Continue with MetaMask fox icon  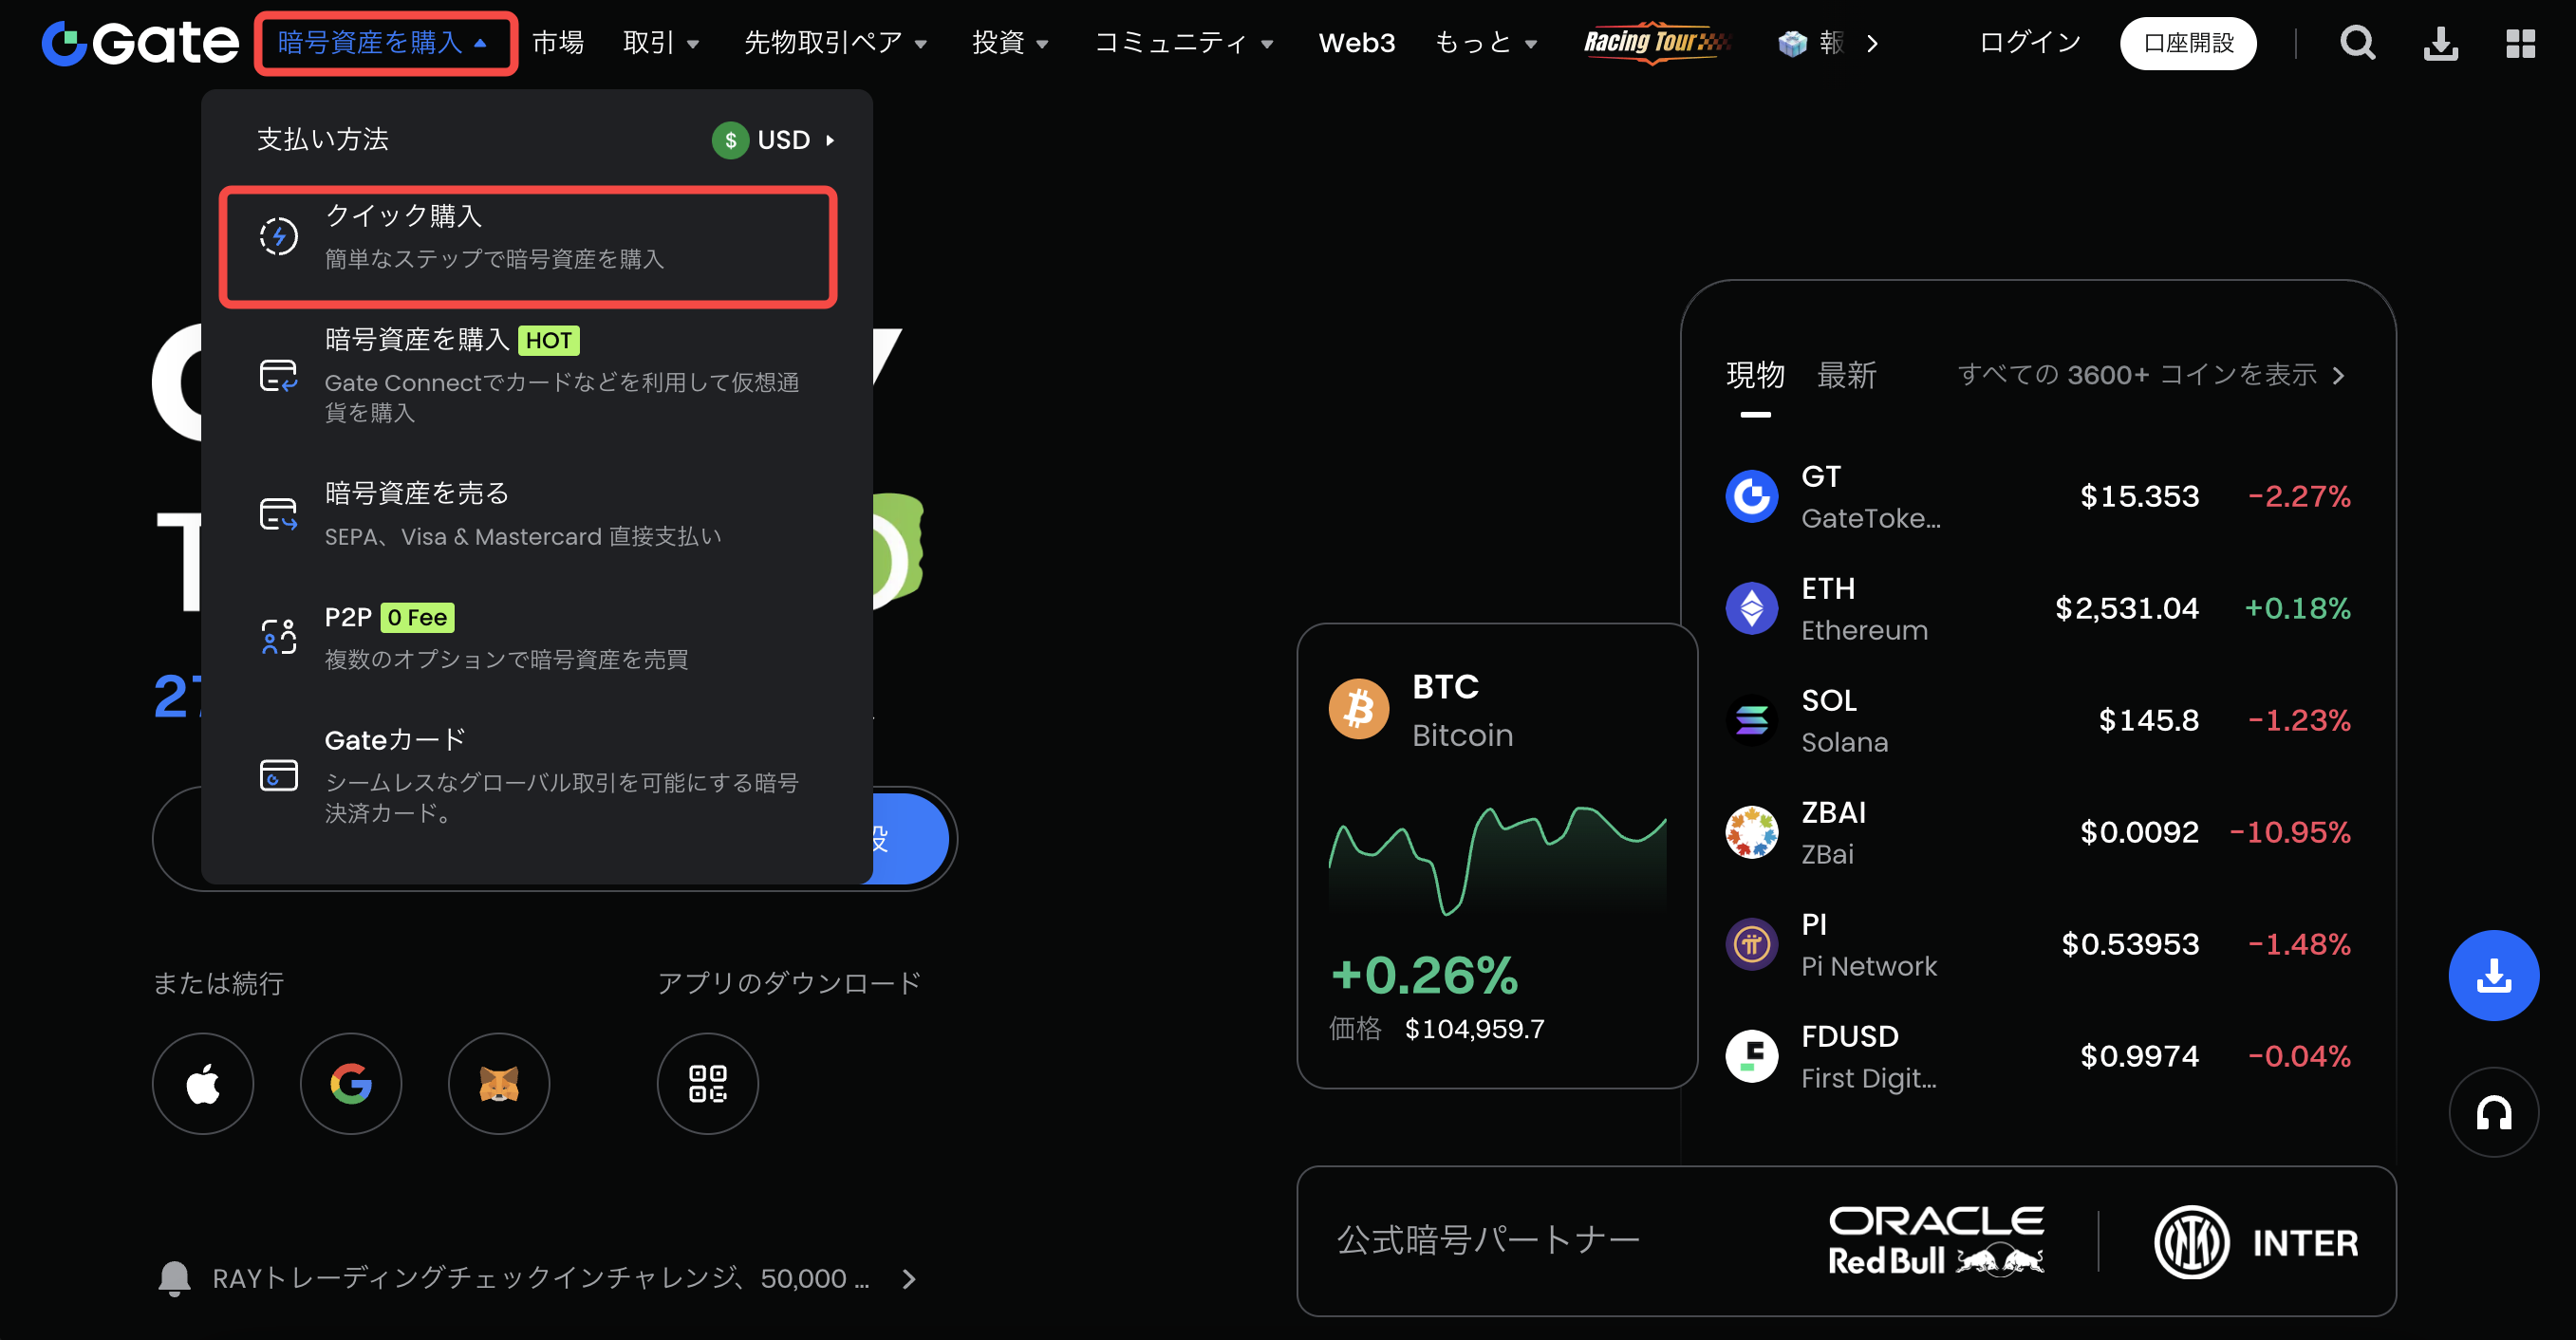click(499, 1084)
